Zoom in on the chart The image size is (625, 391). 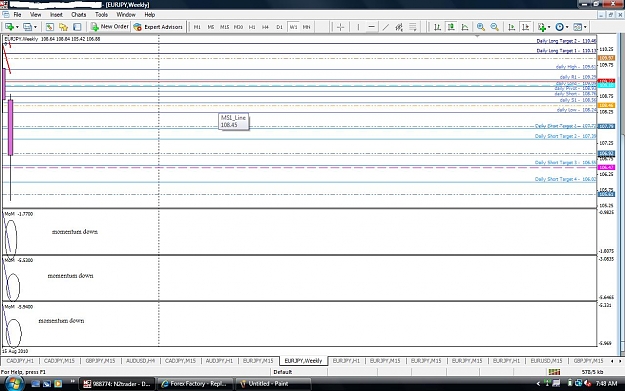(481, 27)
